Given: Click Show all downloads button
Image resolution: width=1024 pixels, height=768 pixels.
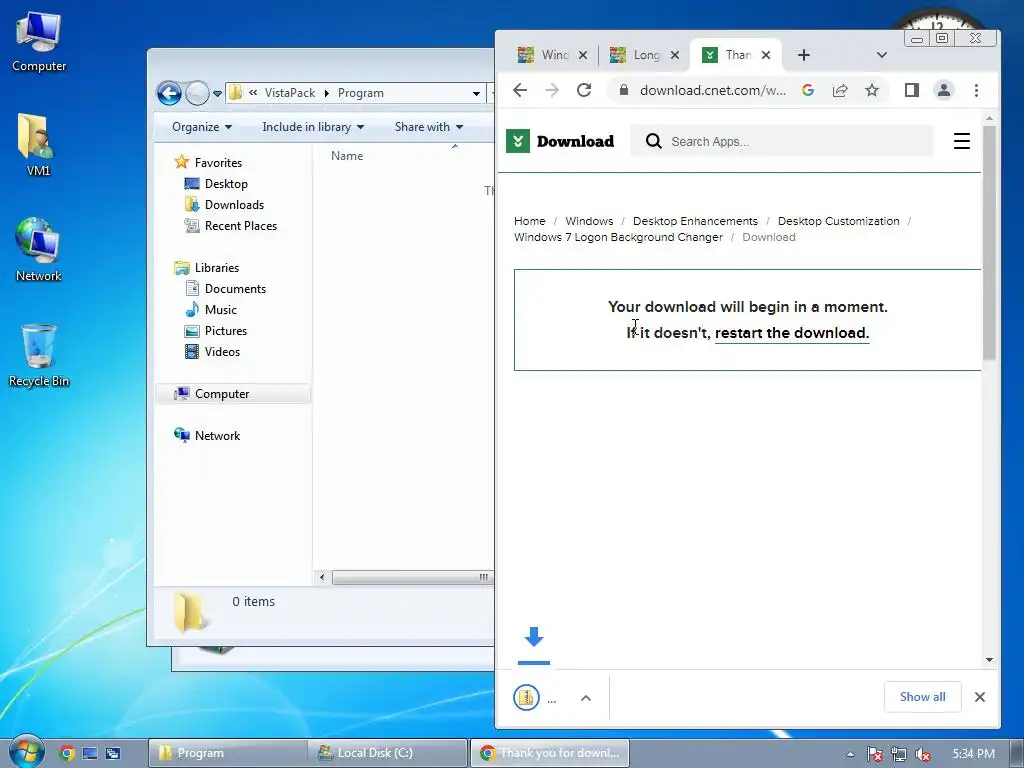Looking at the screenshot, I should [922, 697].
